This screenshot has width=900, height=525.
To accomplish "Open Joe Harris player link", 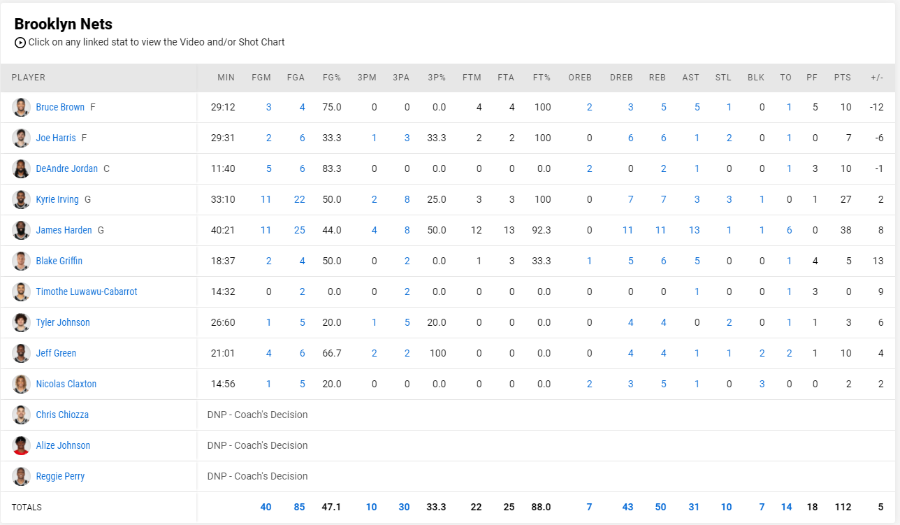I will [x=56, y=138].
